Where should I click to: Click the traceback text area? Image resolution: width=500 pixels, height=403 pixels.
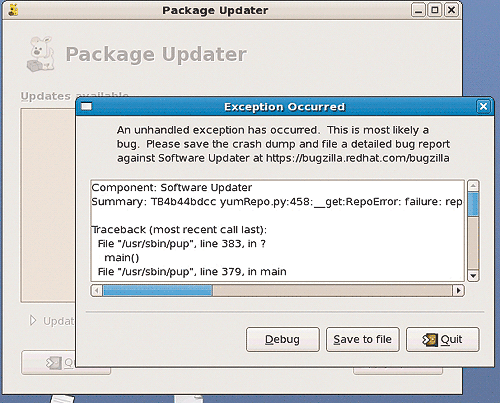coord(277,231)
